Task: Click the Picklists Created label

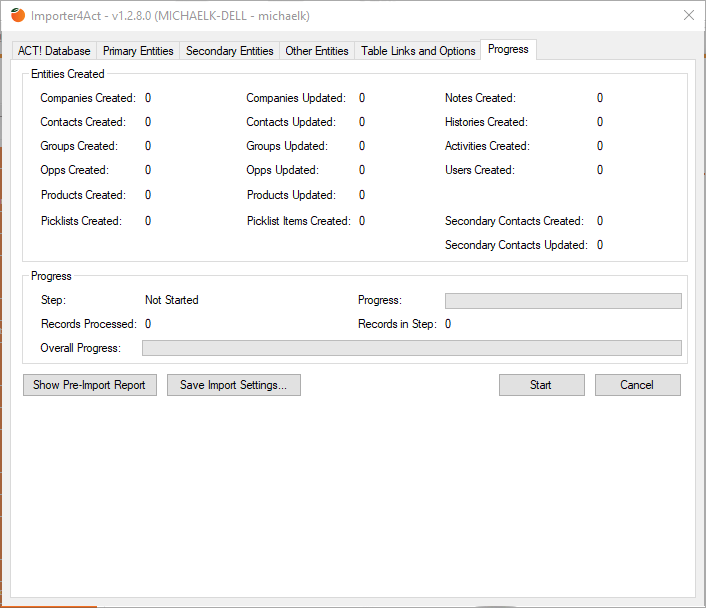Action: click(x=81, y=221)
